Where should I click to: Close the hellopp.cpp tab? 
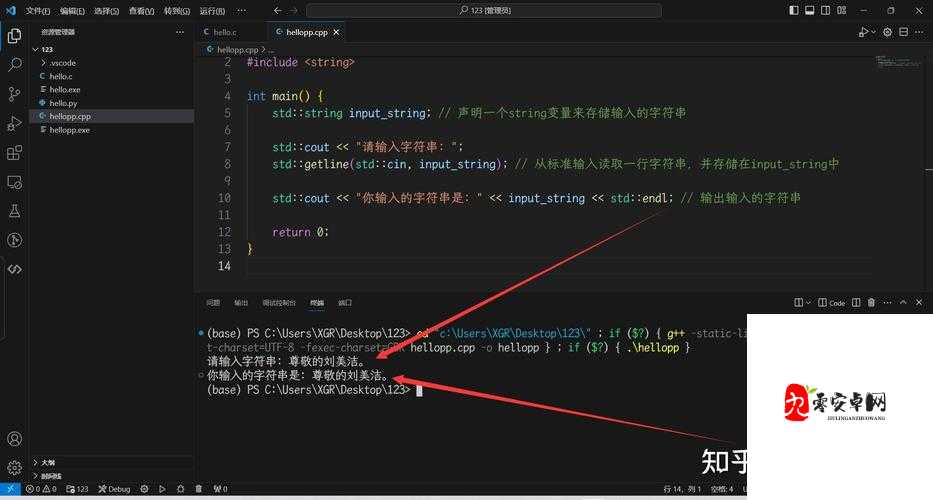[336, 32]
